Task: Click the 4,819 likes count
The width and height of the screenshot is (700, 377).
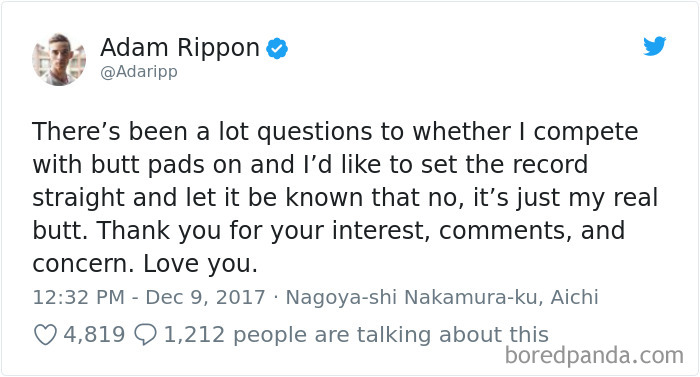Action: tap(94, 335)
